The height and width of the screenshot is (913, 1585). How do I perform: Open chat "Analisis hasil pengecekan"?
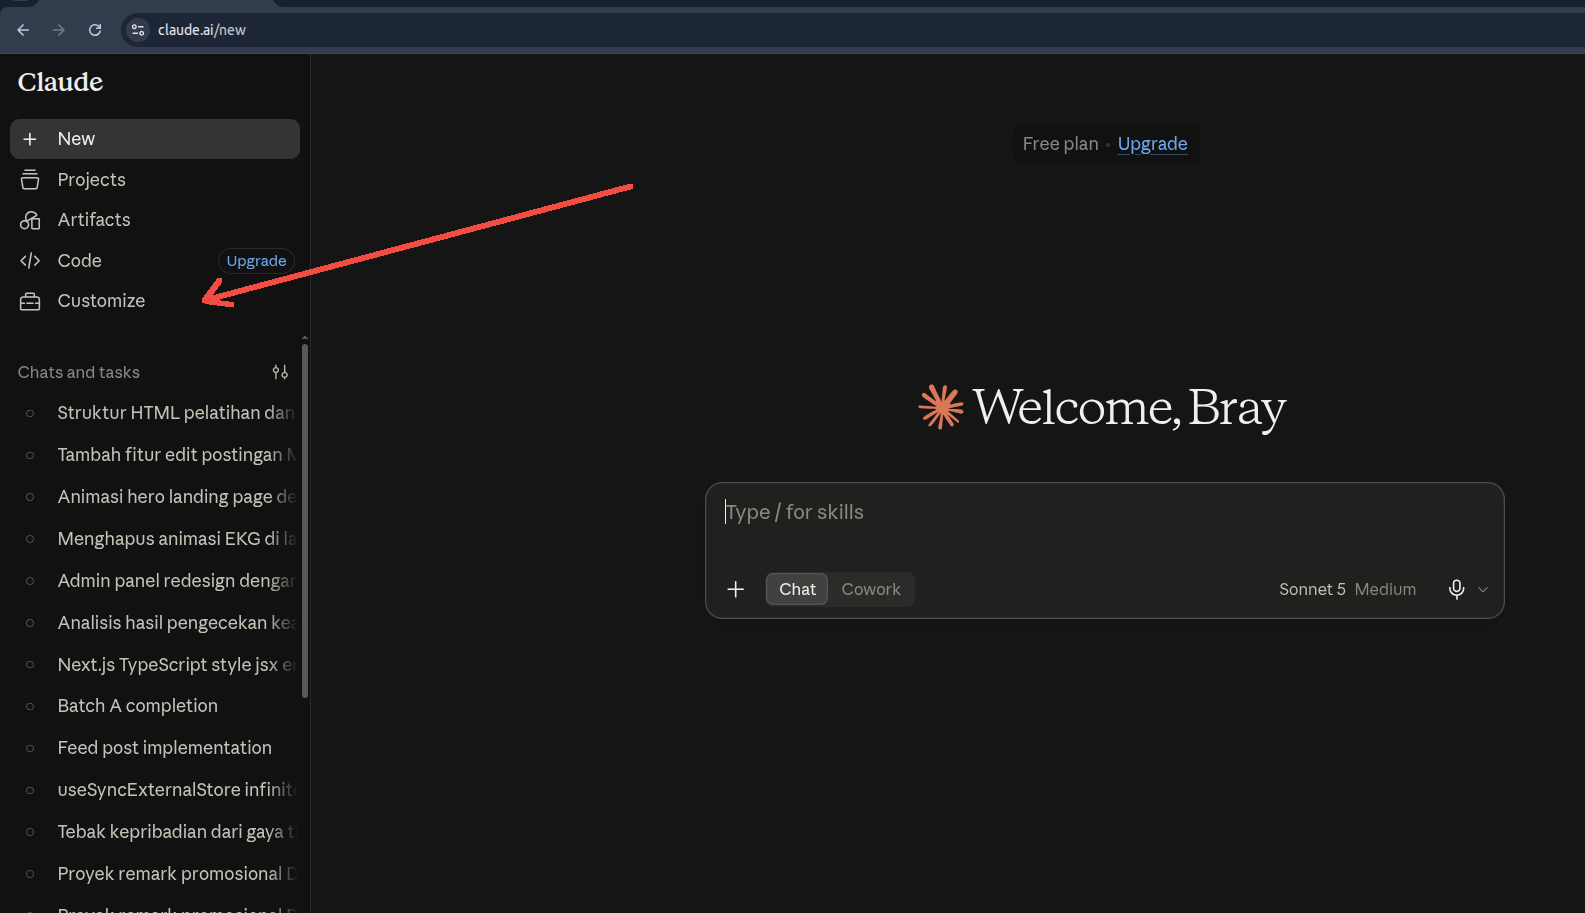pyautogui.click(x=155, y=623)
